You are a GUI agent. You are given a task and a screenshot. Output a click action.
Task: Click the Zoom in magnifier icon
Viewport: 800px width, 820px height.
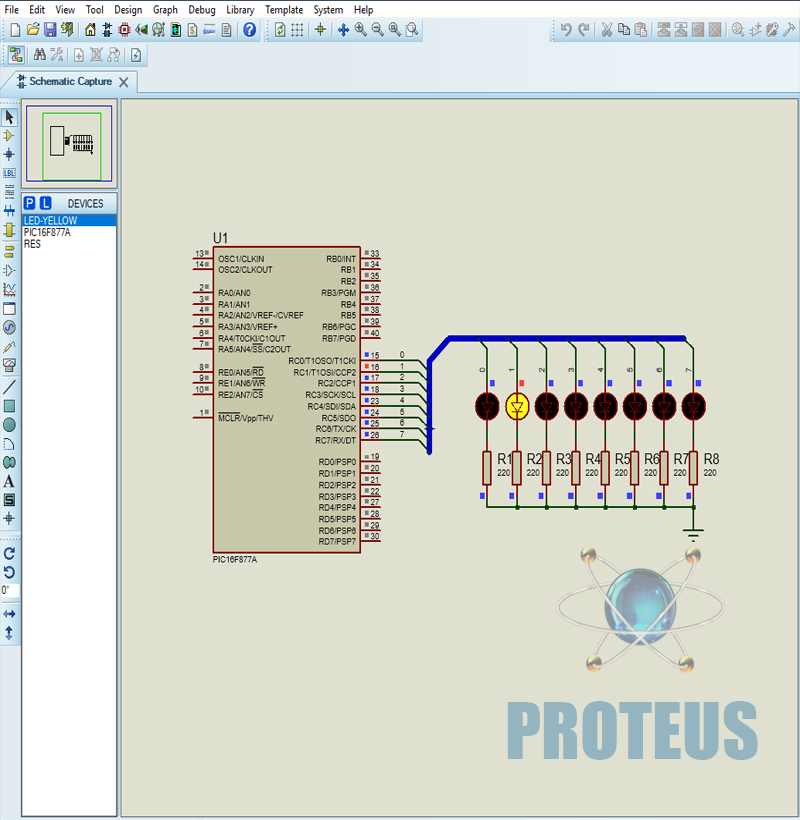pos(360,30)
